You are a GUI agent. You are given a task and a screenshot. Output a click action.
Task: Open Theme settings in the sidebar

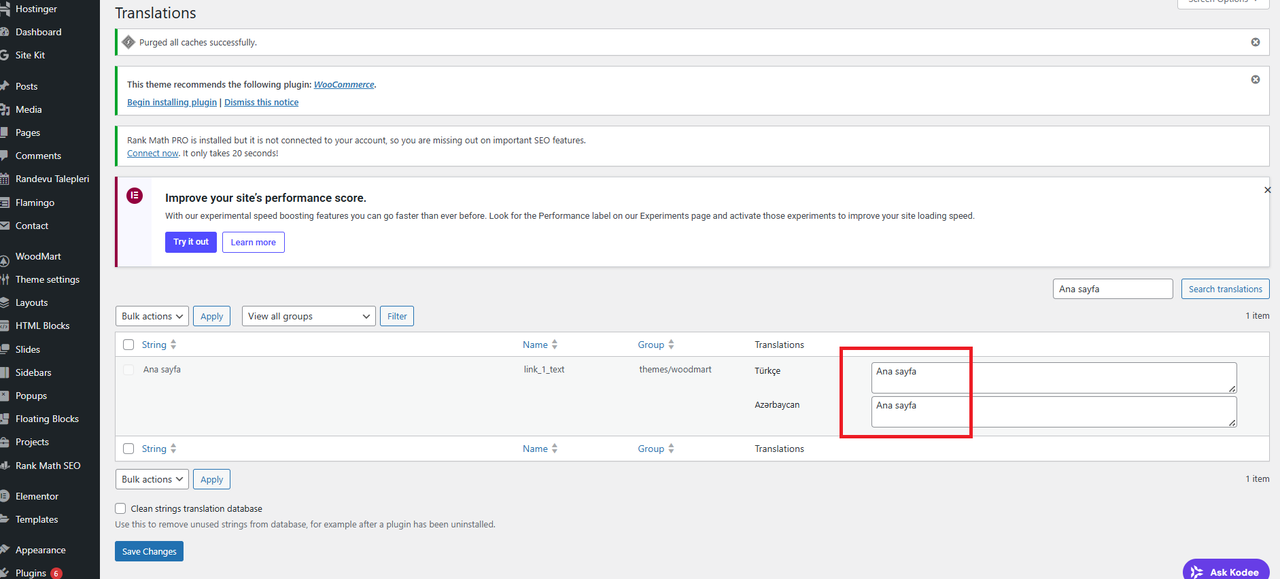coord(47,279)
